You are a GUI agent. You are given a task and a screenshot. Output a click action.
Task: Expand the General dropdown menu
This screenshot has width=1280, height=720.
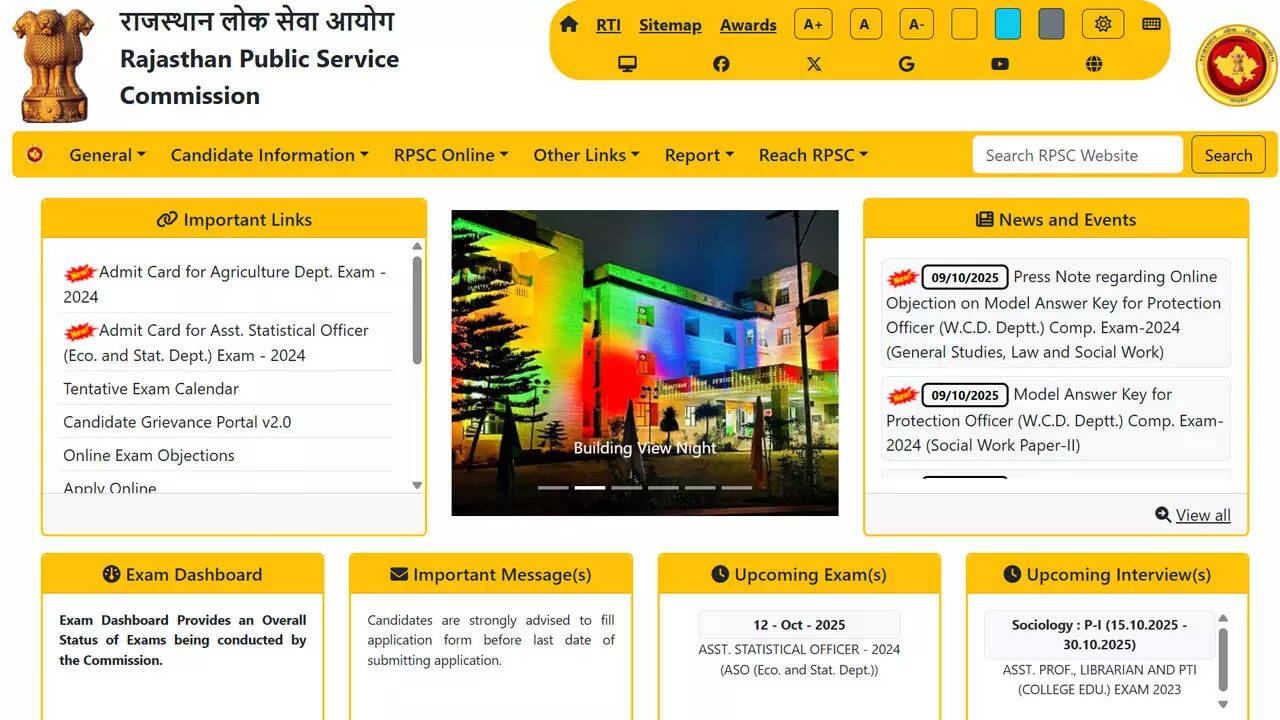pos(107,155)
